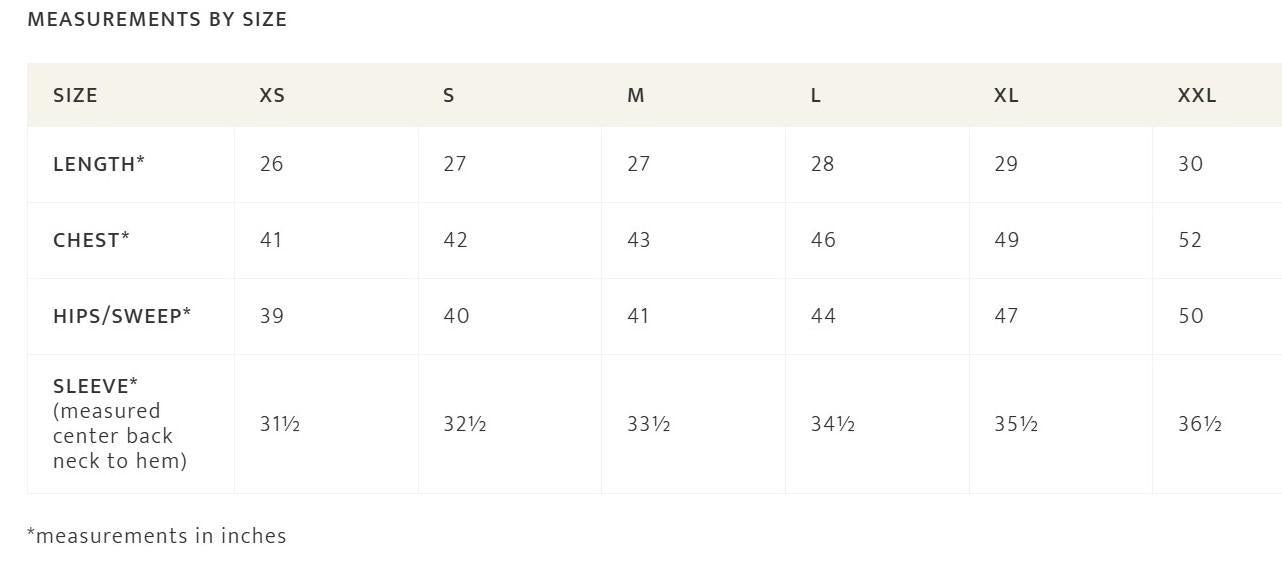Select the chest value 52 for XXL
The width and height of the screenshot is (1282, 564).
pyautogui.click(x=1190, y=240)
